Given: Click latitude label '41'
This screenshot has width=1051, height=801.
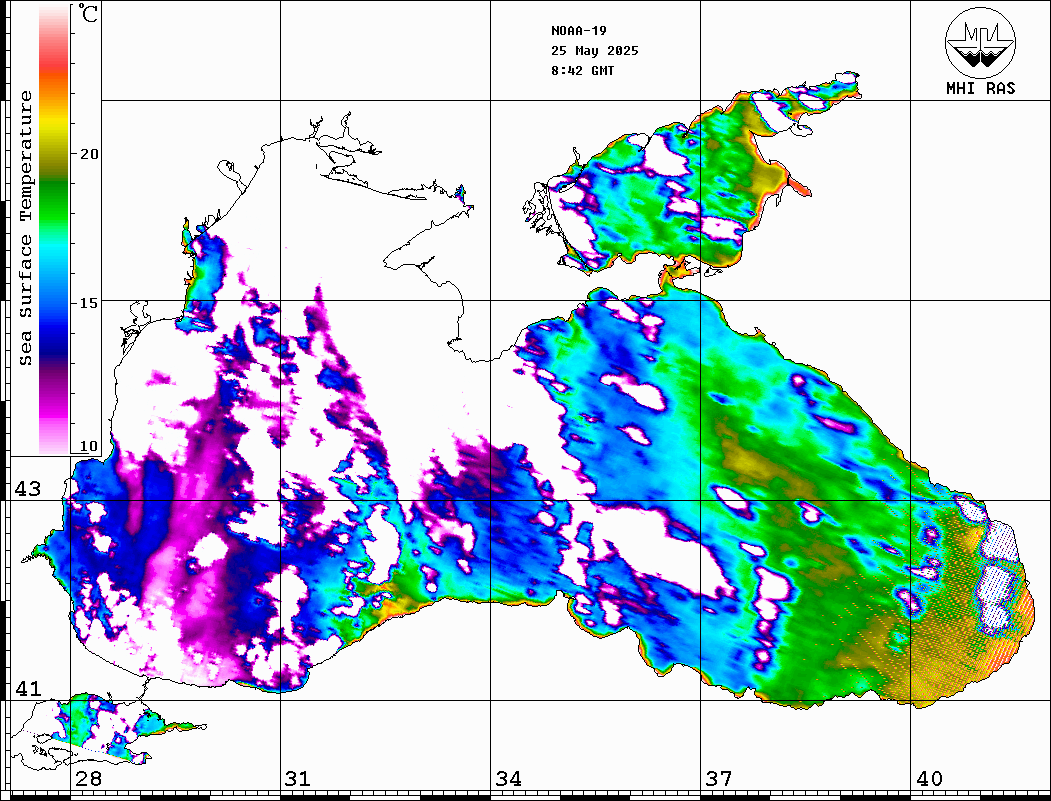Looking at the screenshot, I should pos(28,689).
